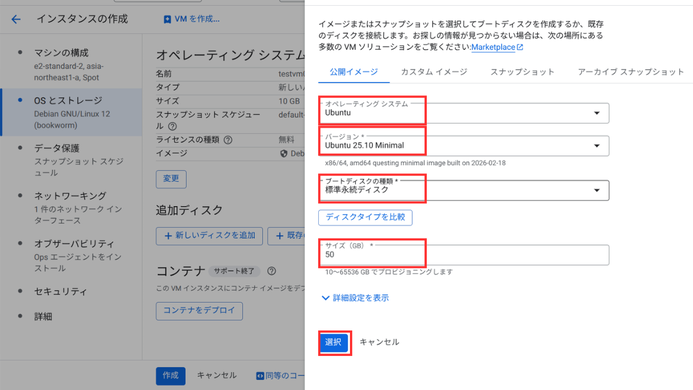Viewport: 693px width, 390px height.
Task: Open バージョン dropdown showing Ubuntu 25.10 Minimal
Action: [464, 145]
